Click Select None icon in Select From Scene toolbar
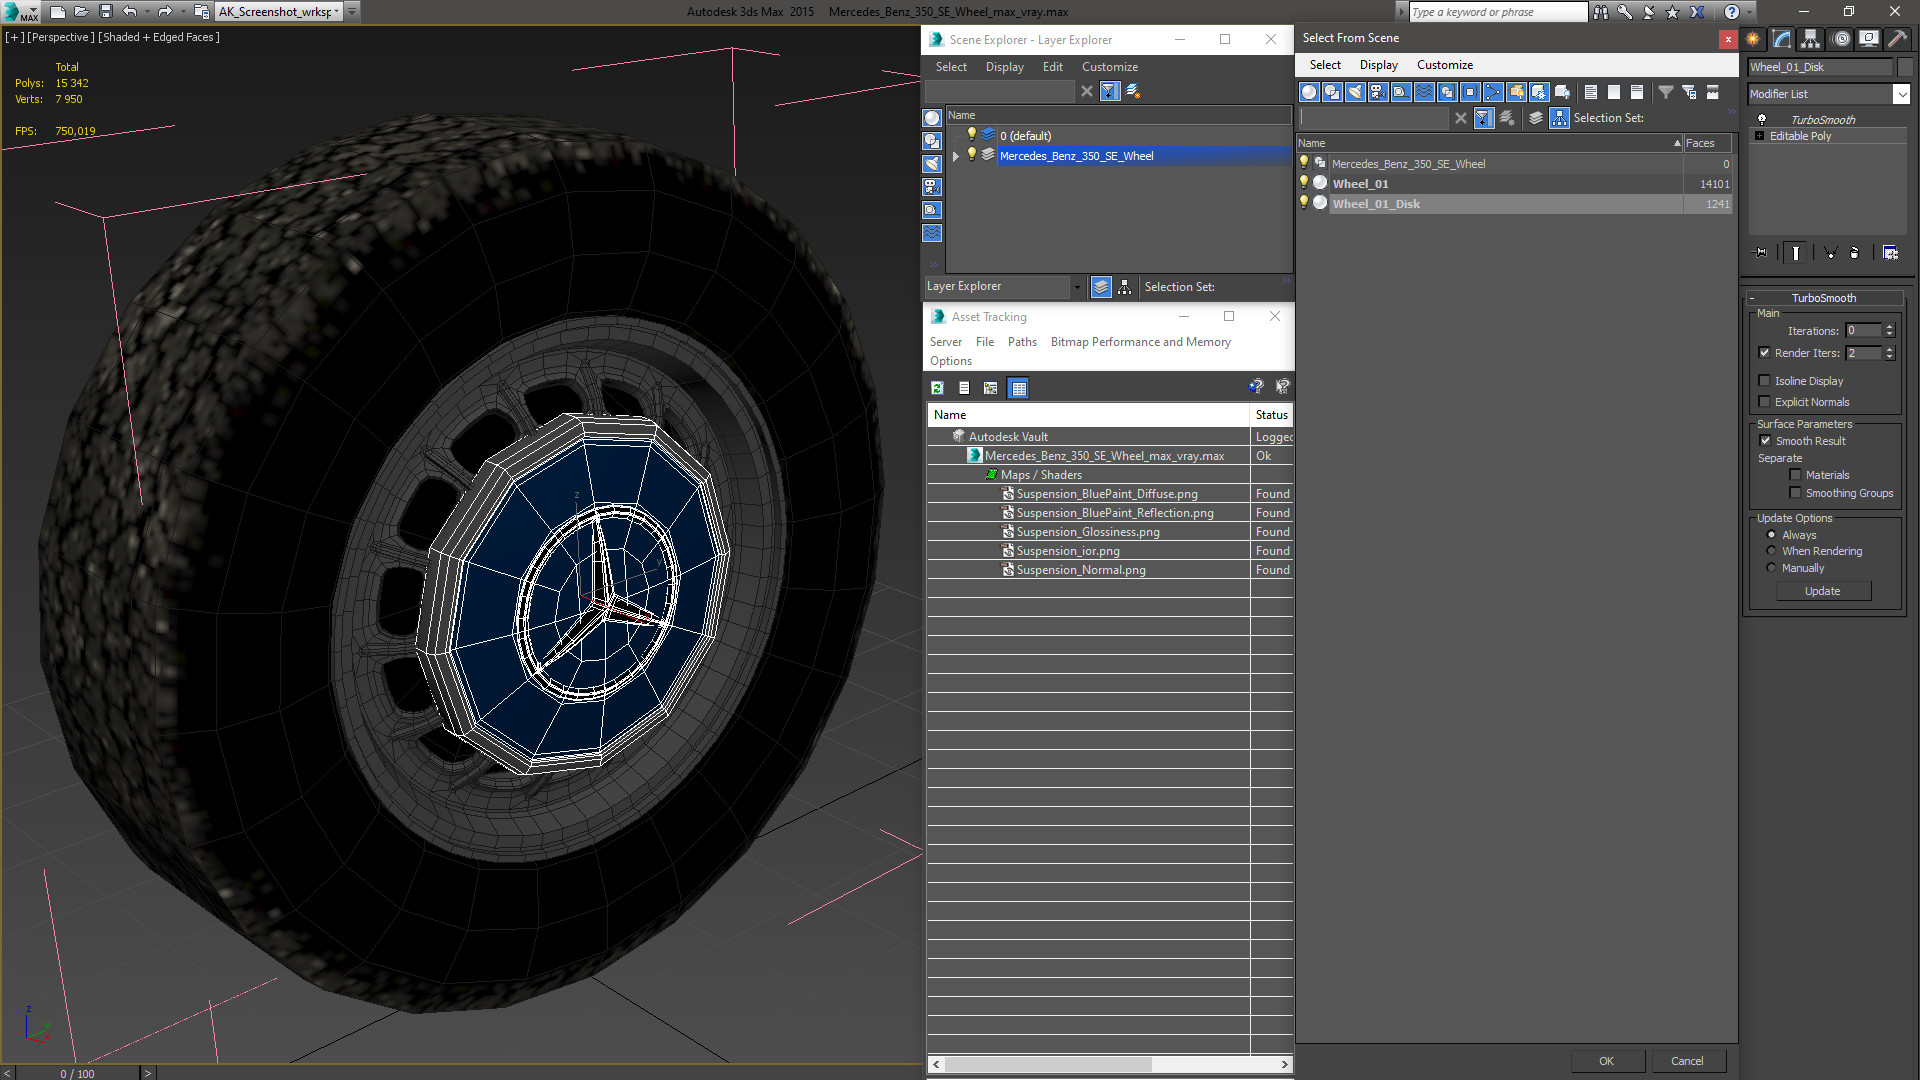This screenshot has width=1920, height=1080. 1614,92
